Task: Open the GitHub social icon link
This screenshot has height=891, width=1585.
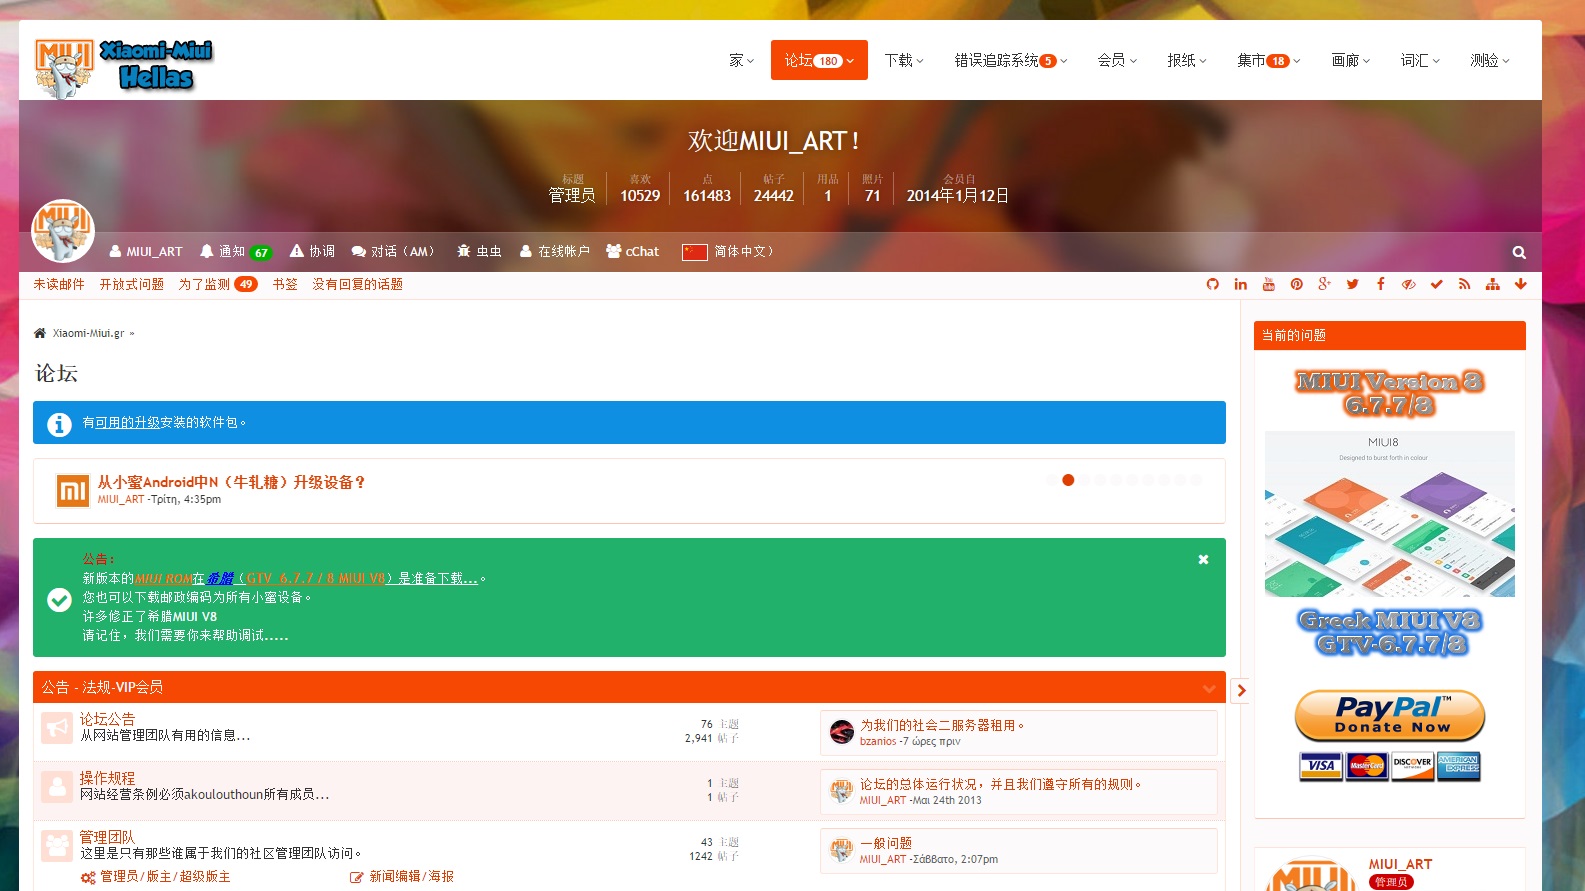Action: pos(1213,284)
